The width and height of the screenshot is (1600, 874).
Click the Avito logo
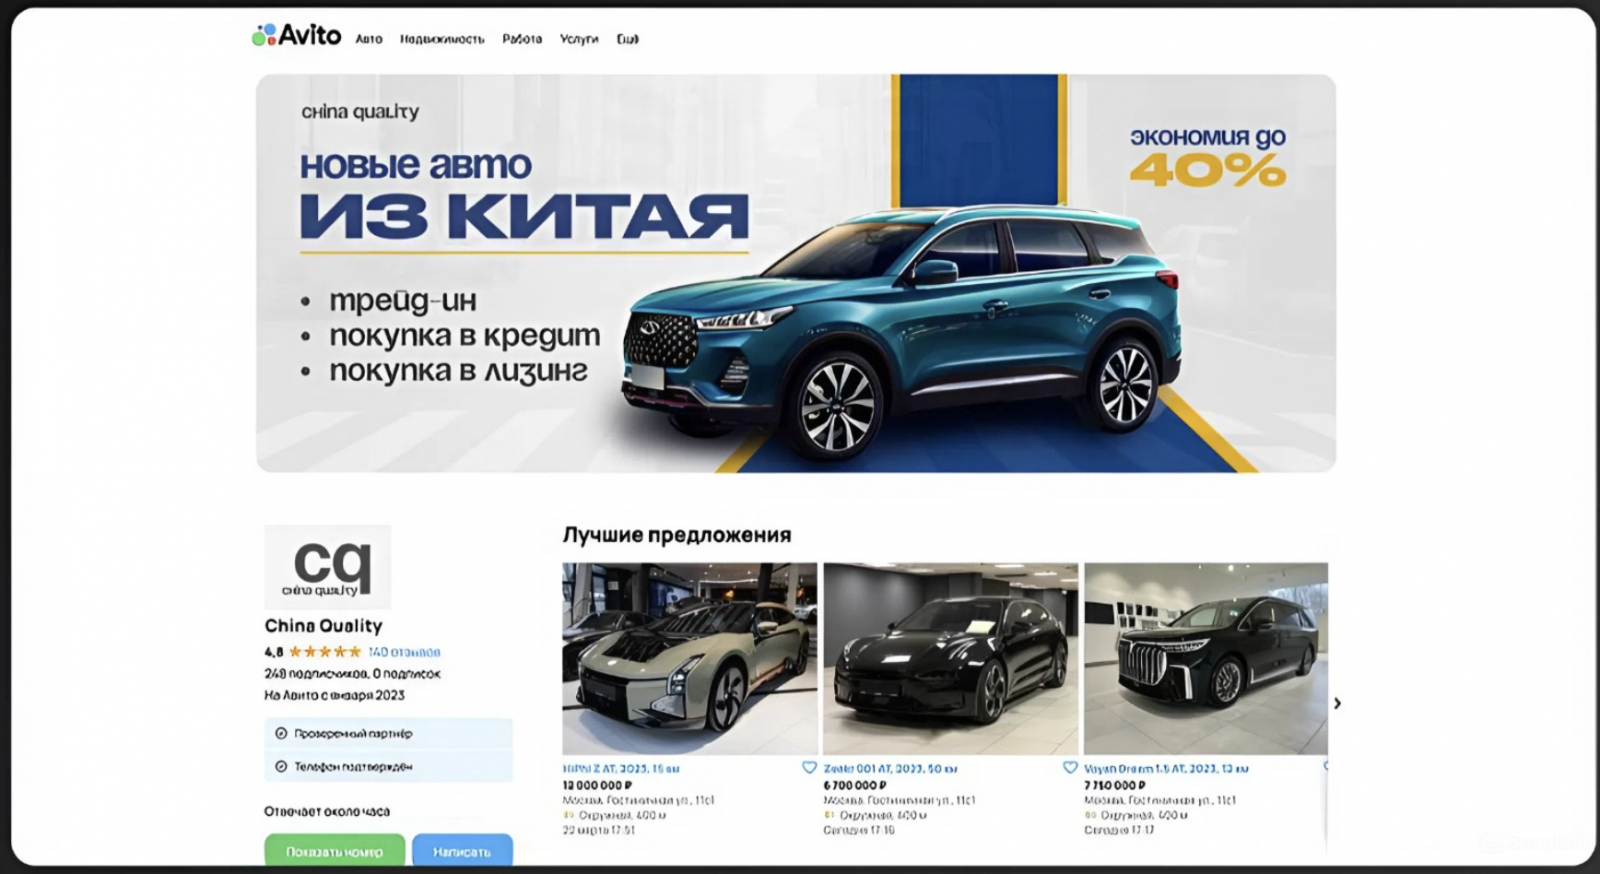(296, 35)
